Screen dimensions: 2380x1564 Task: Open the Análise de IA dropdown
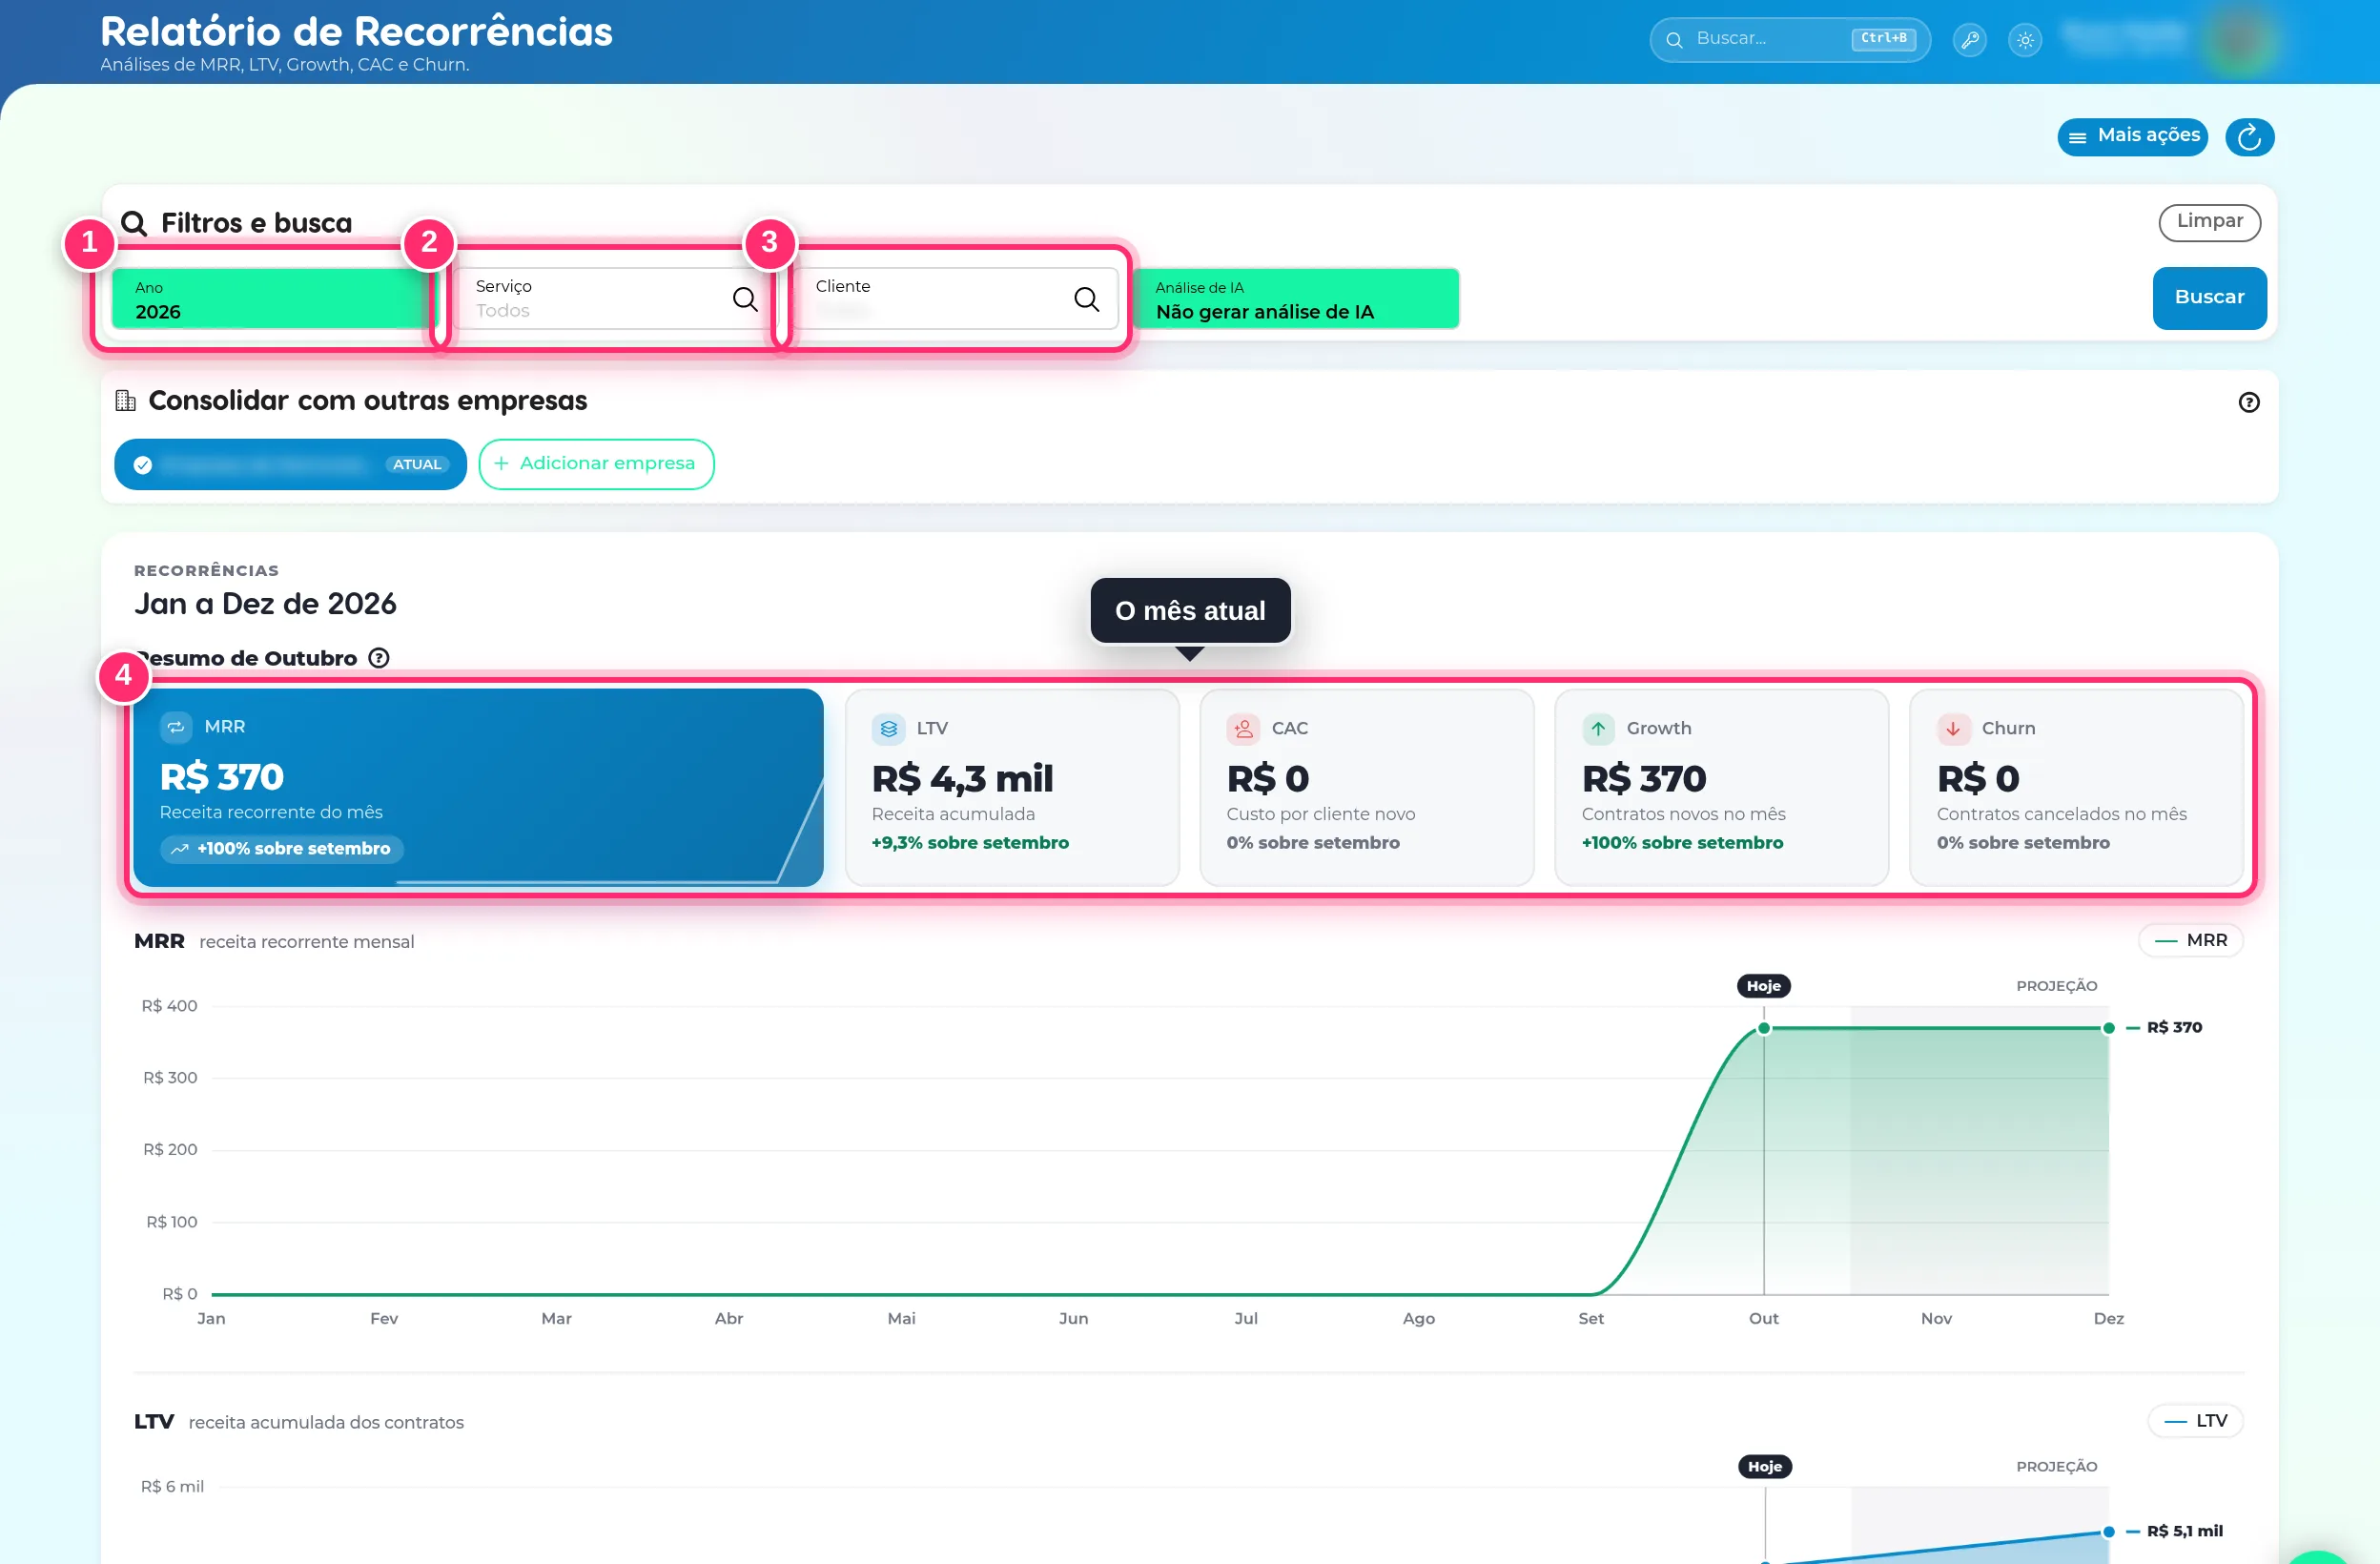pos(1296,299)
